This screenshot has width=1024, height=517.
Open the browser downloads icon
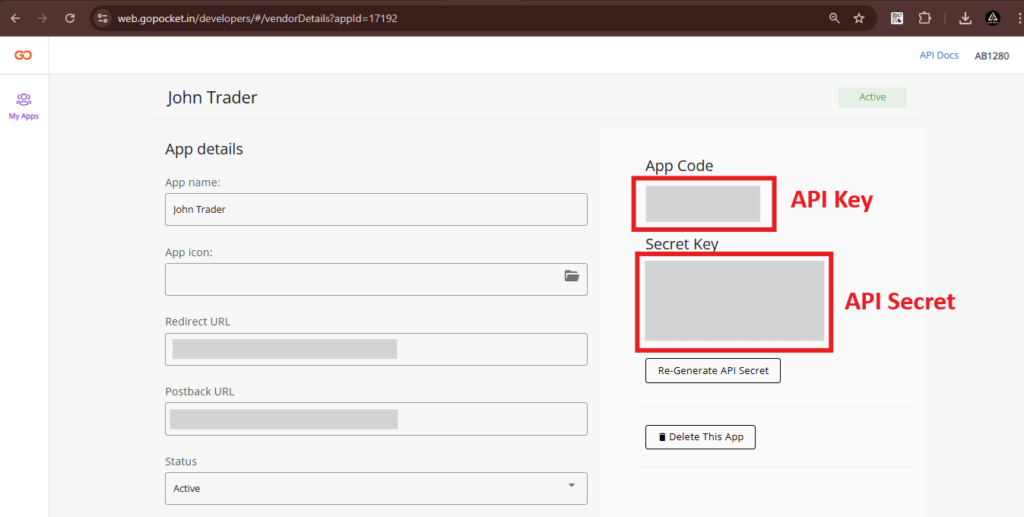coord(965,18)
